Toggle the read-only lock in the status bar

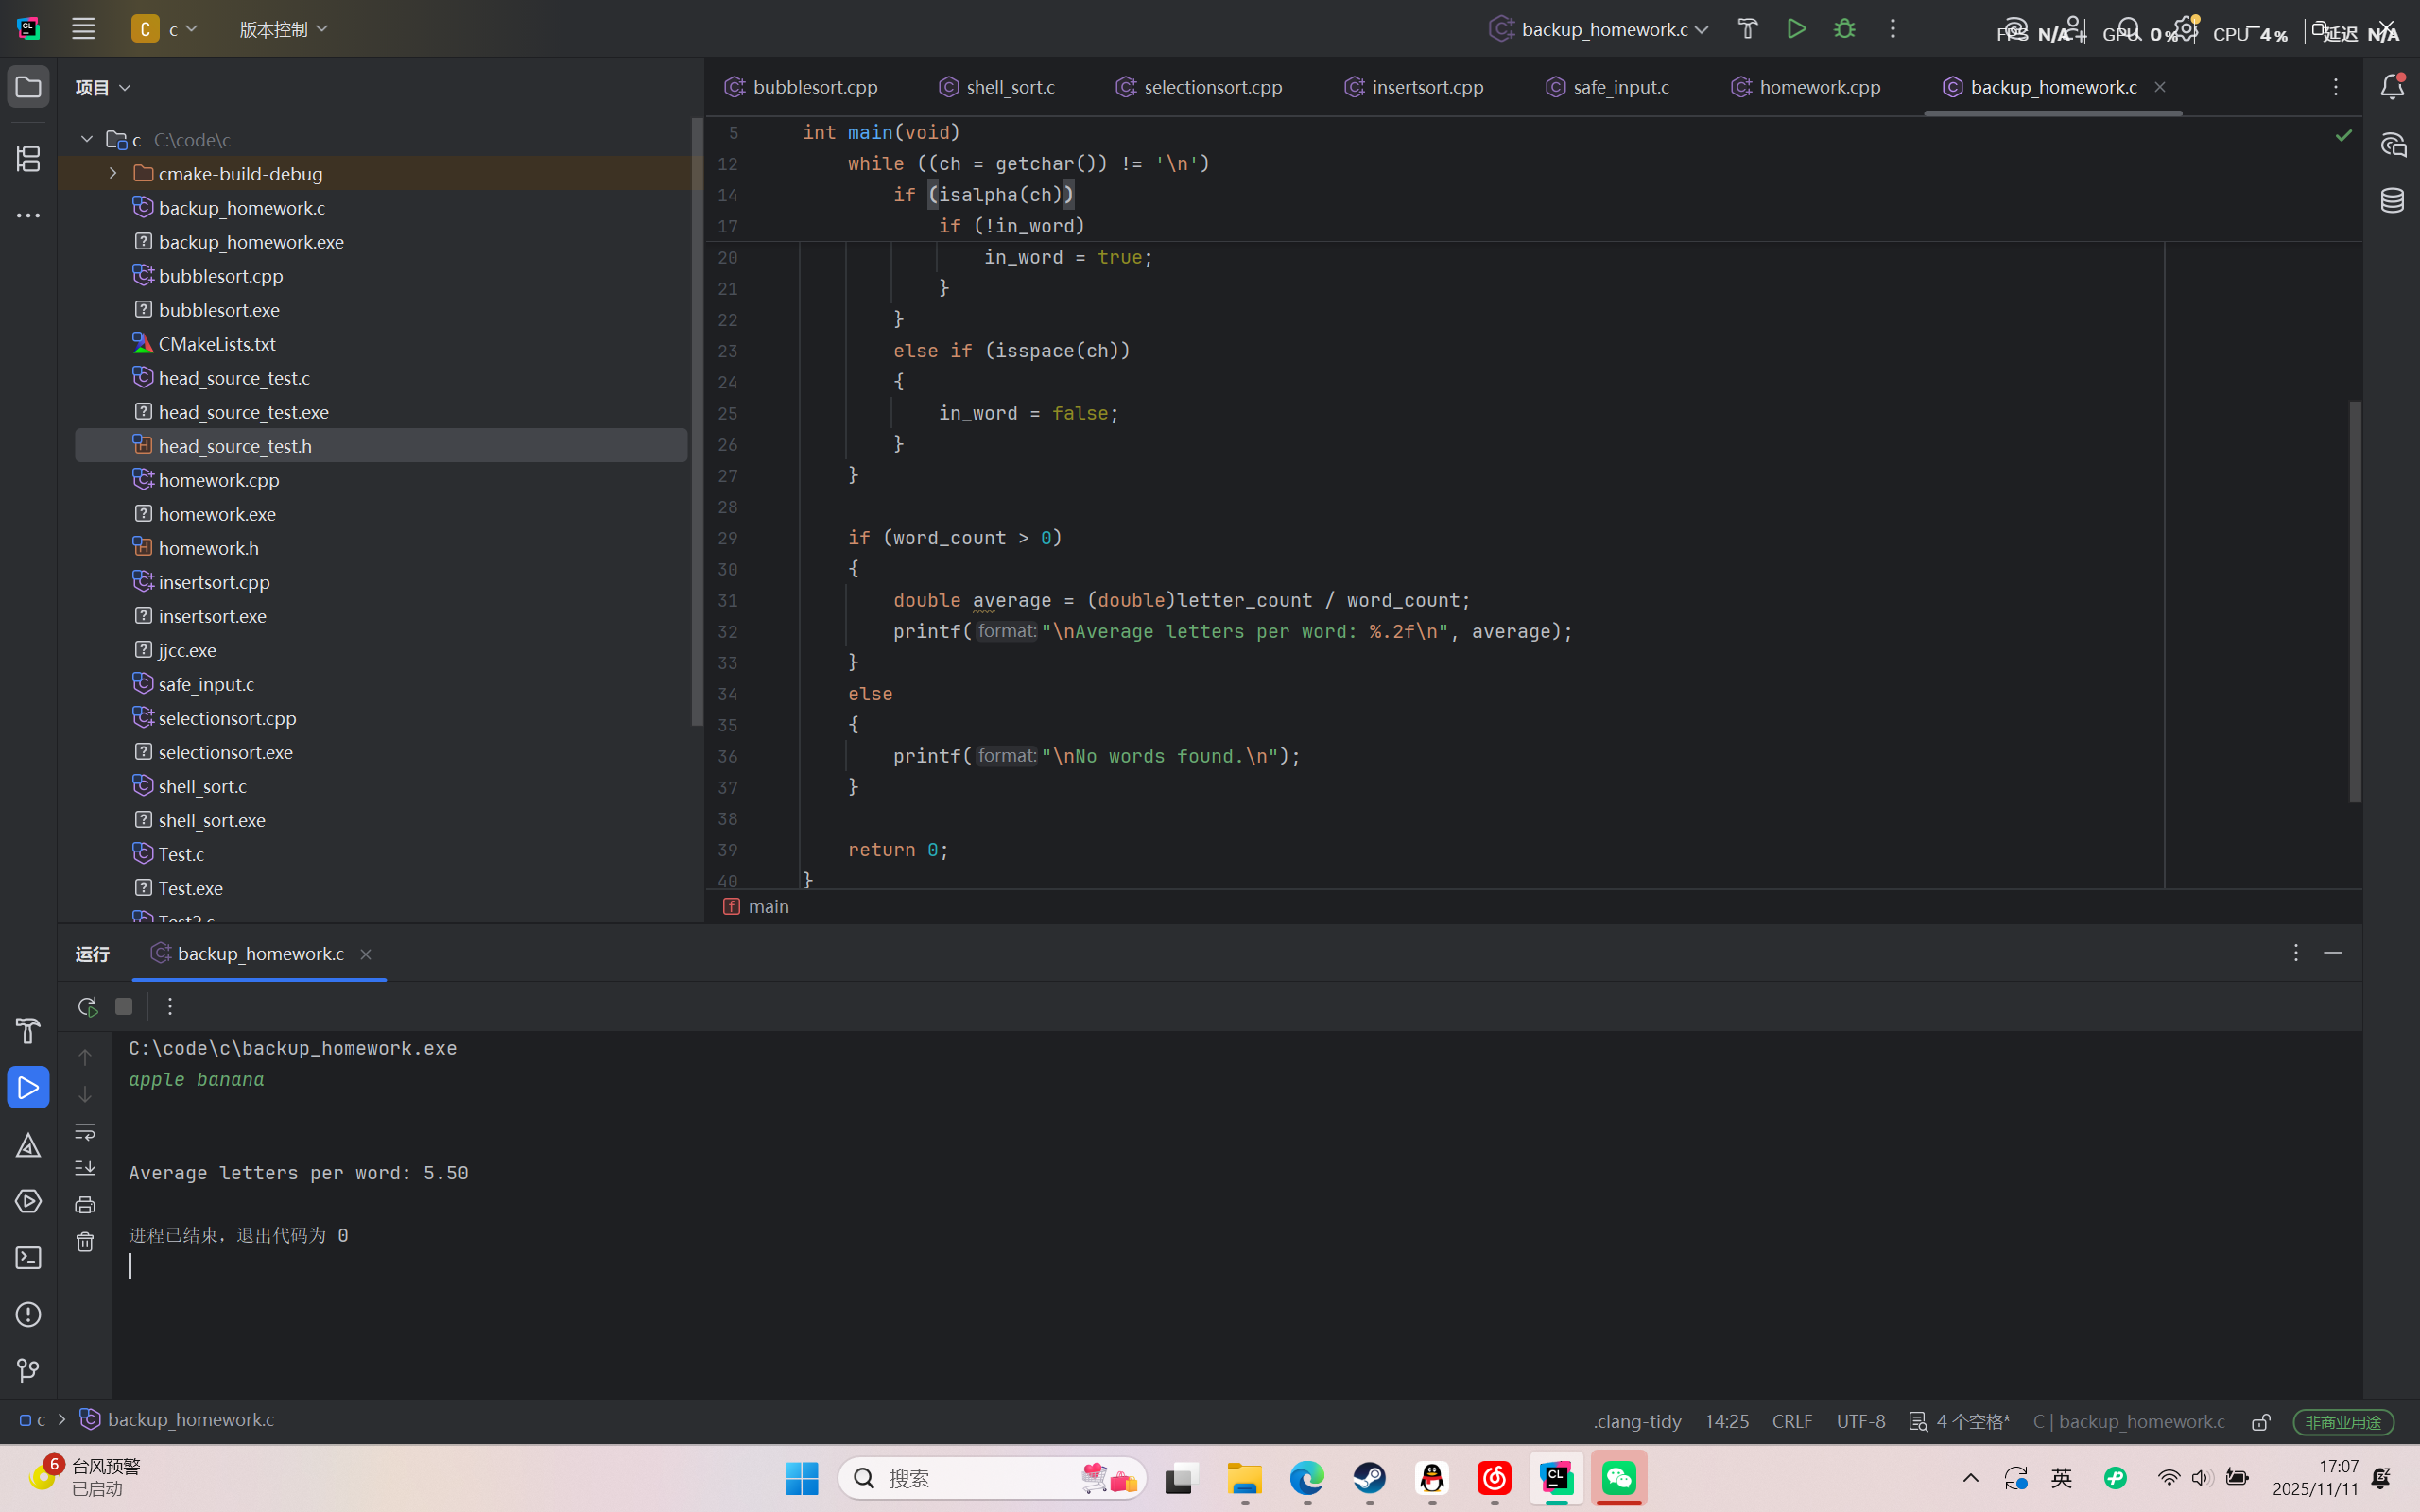click(x=2260, y=1422)
